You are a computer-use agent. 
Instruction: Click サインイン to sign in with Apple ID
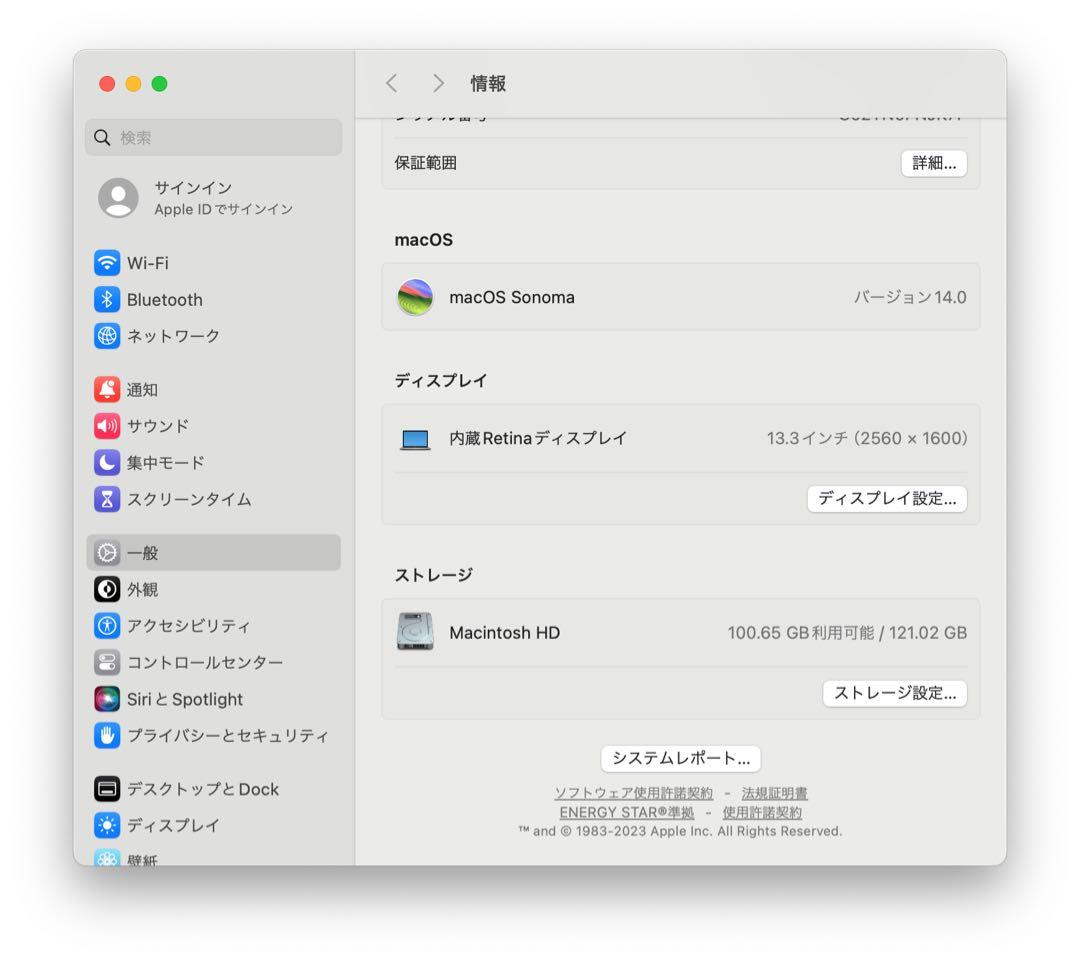[x=192, y=188]
